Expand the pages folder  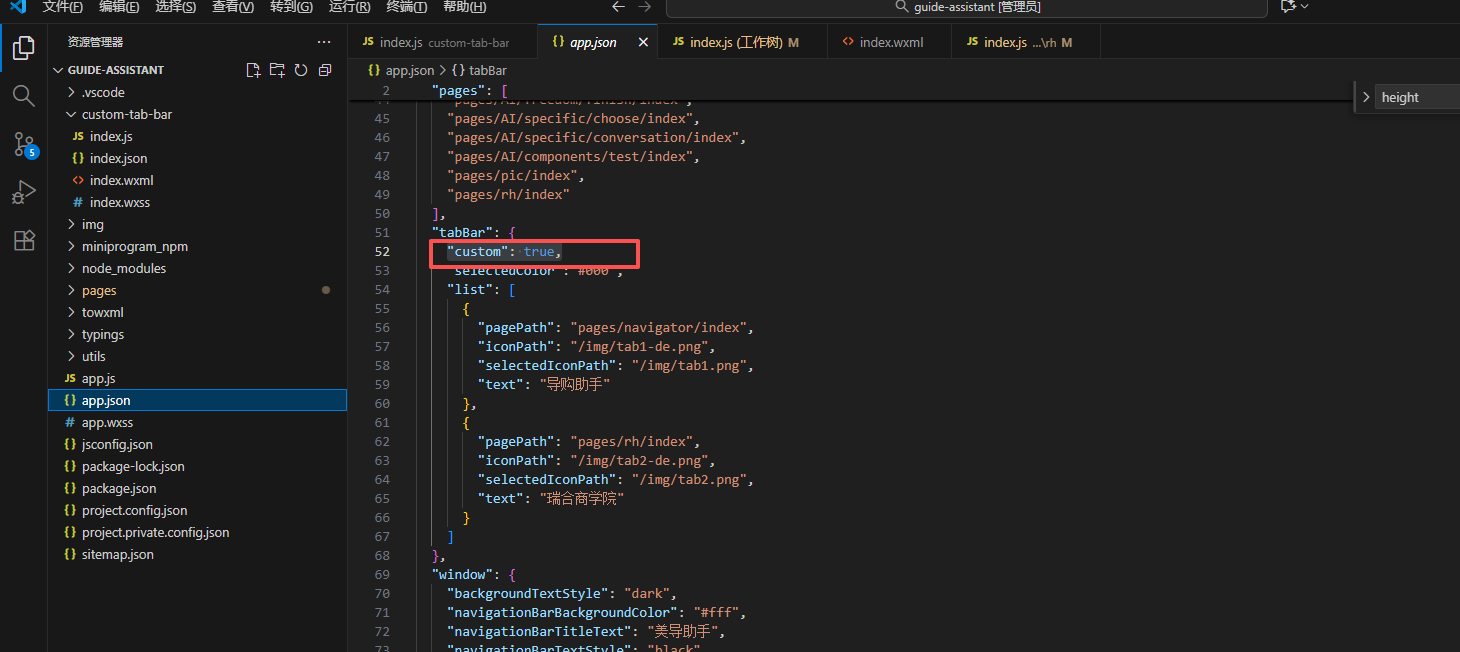pos(71,290)
